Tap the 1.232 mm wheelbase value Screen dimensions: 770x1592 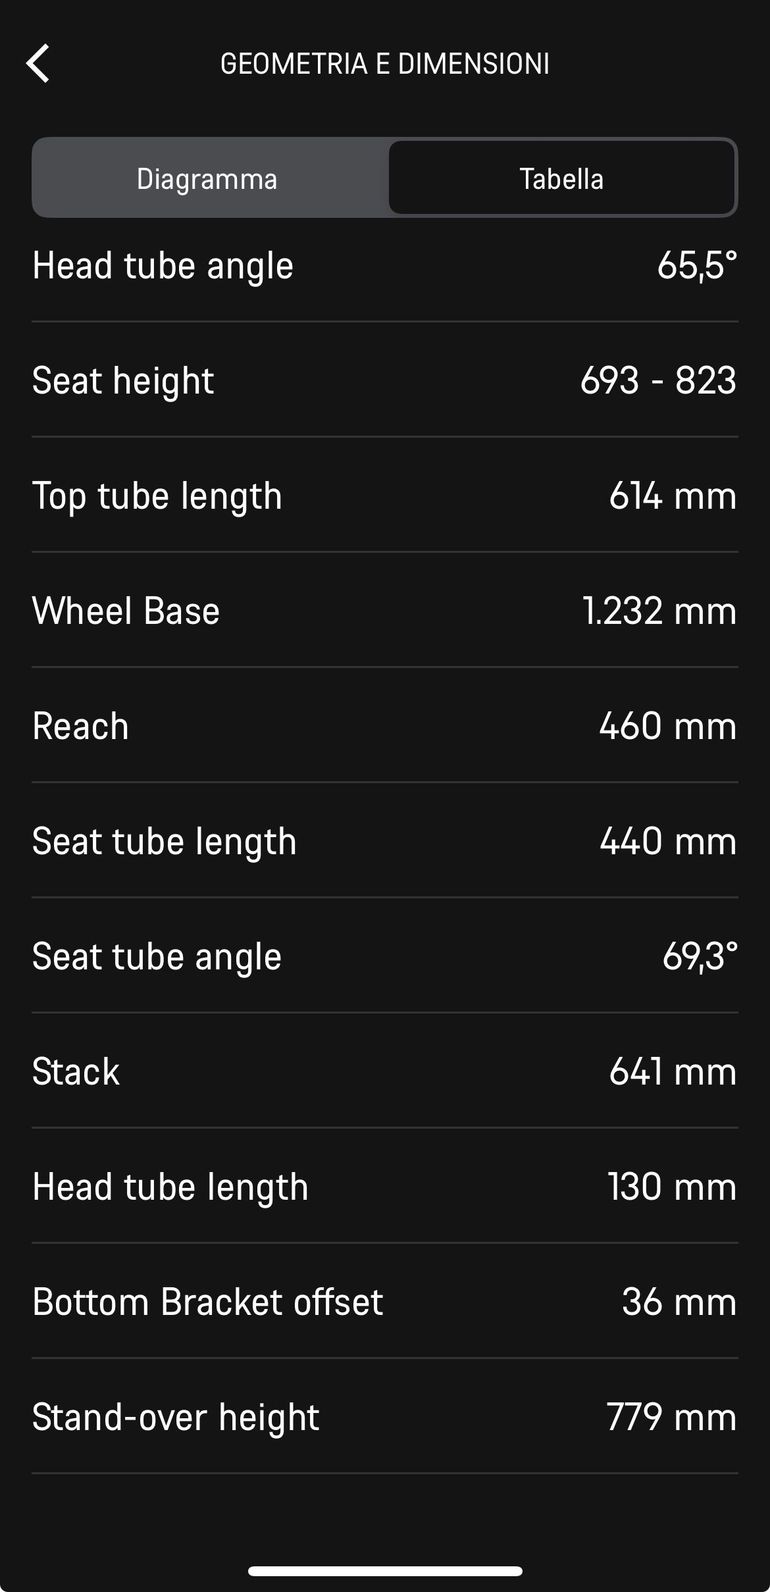click(659, 611)
